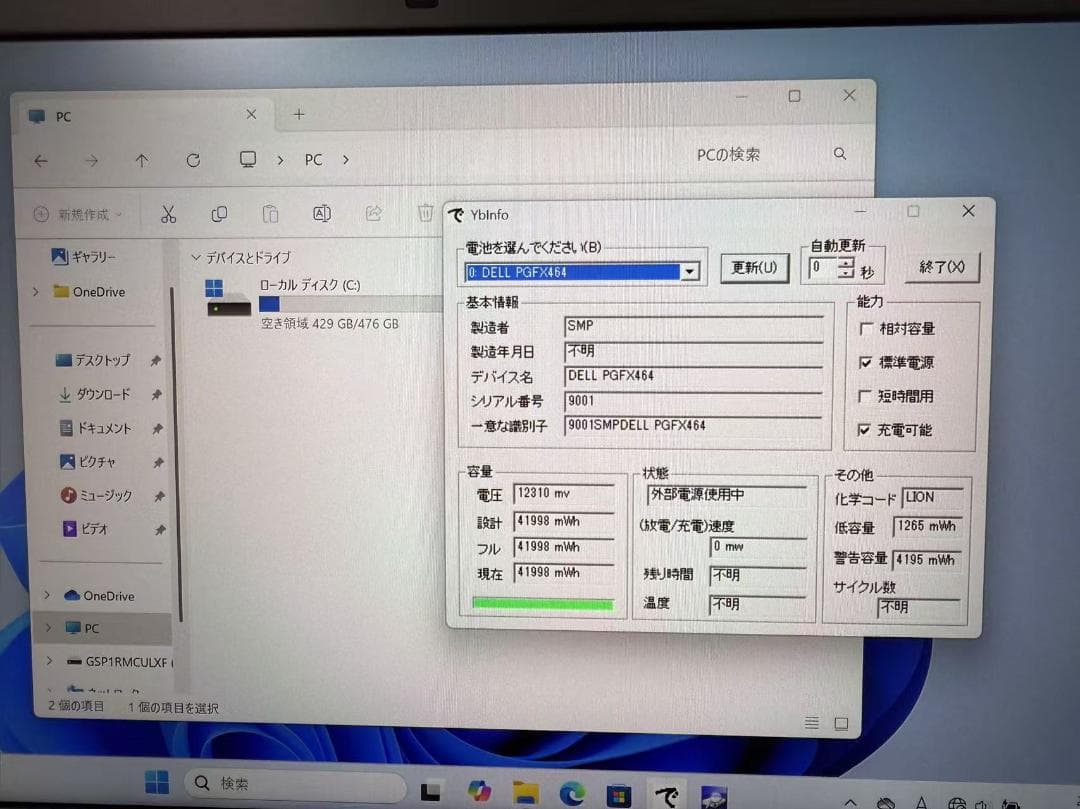The height and width of the screenshot is (809, 1080).
Task: Switch to the PC tab in Explorer
Action: 62,116
